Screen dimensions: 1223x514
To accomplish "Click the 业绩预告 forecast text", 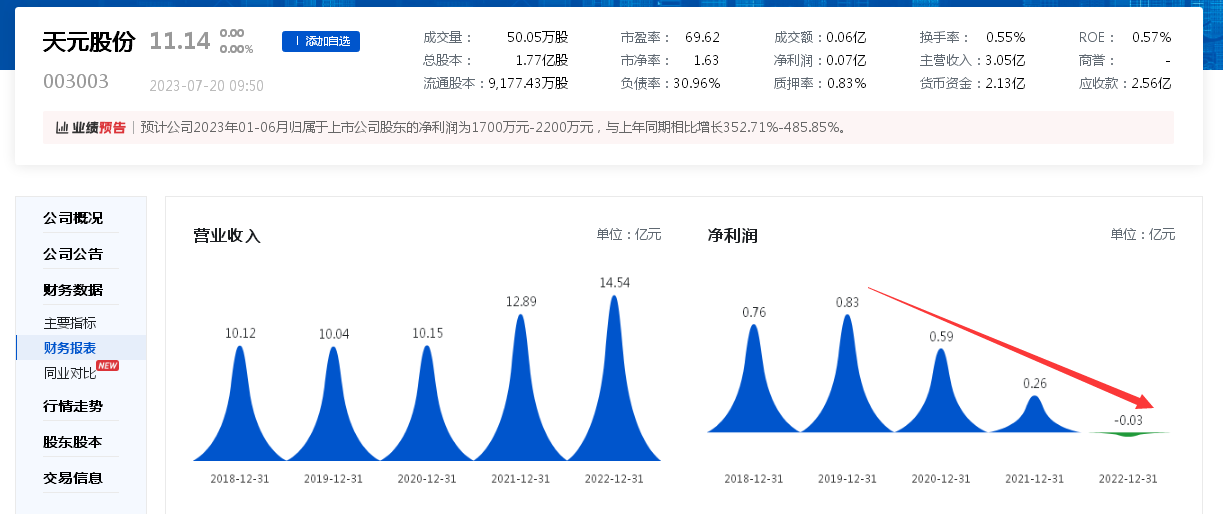I will [492, 128].
